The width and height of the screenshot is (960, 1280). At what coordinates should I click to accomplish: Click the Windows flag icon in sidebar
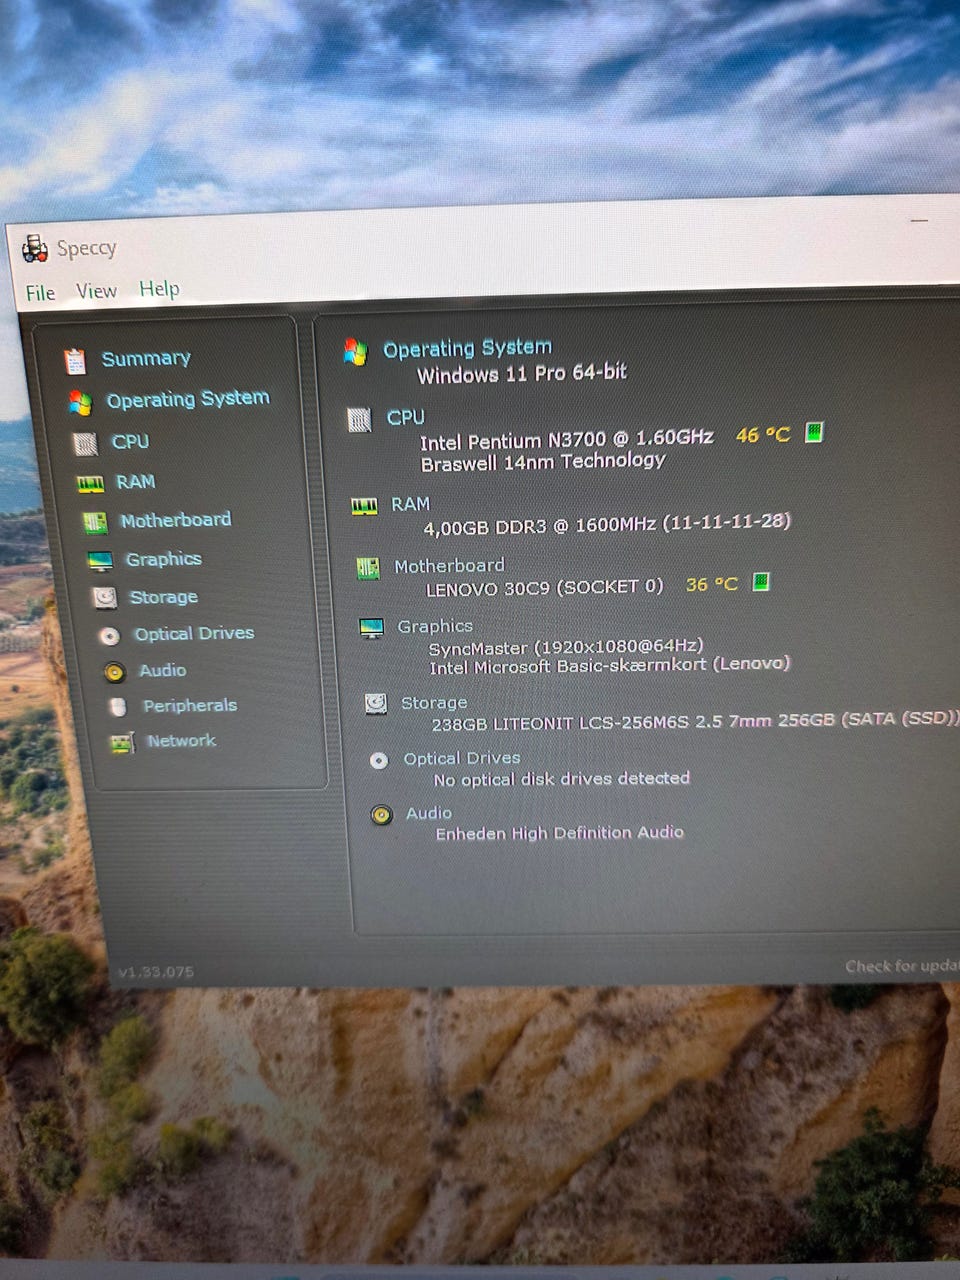(80, 402)
